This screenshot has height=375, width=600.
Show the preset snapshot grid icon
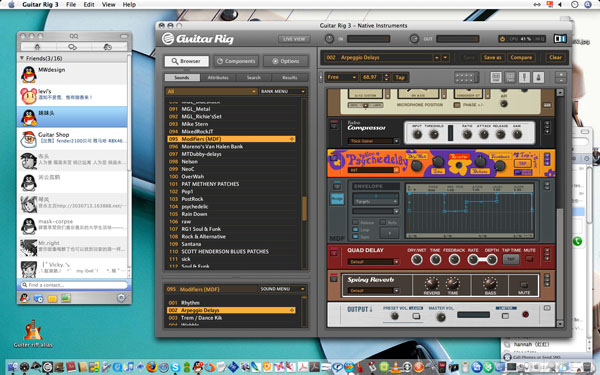tap(466, 78)
